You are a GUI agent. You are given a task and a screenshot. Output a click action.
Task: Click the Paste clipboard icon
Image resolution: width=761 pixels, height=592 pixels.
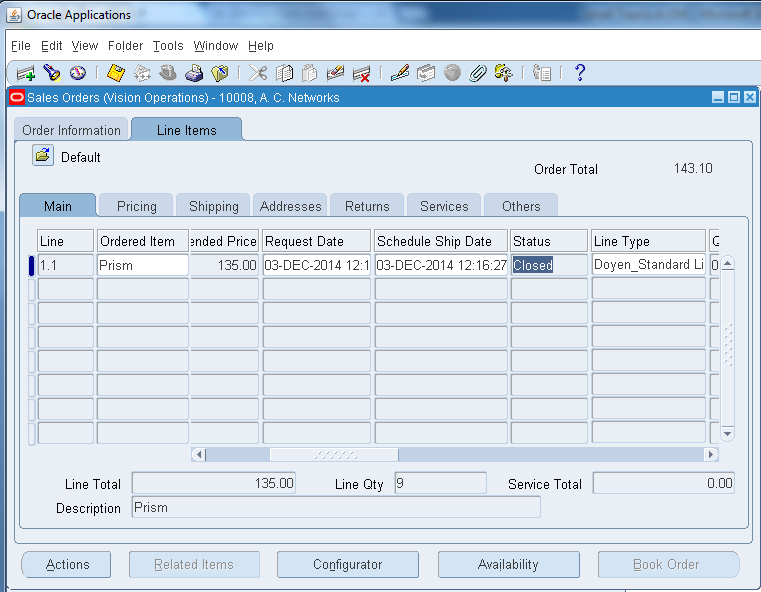tap(310, 73)
